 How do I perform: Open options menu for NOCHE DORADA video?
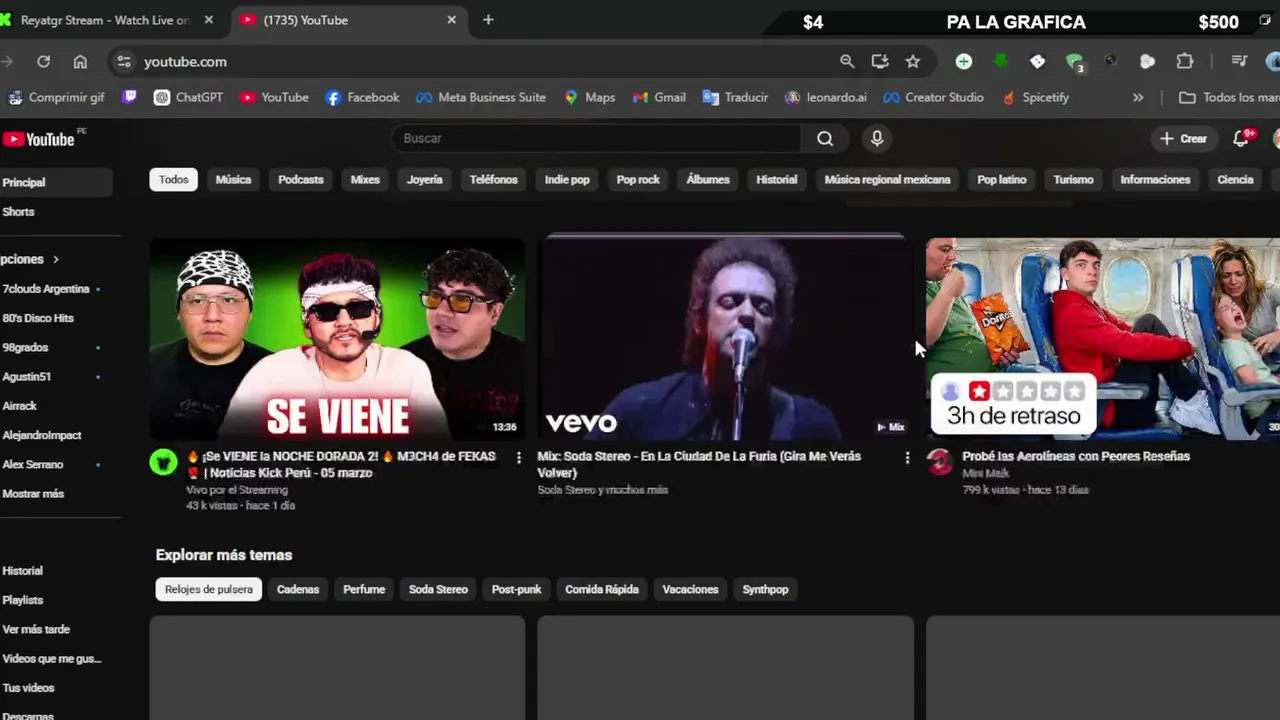518,458
